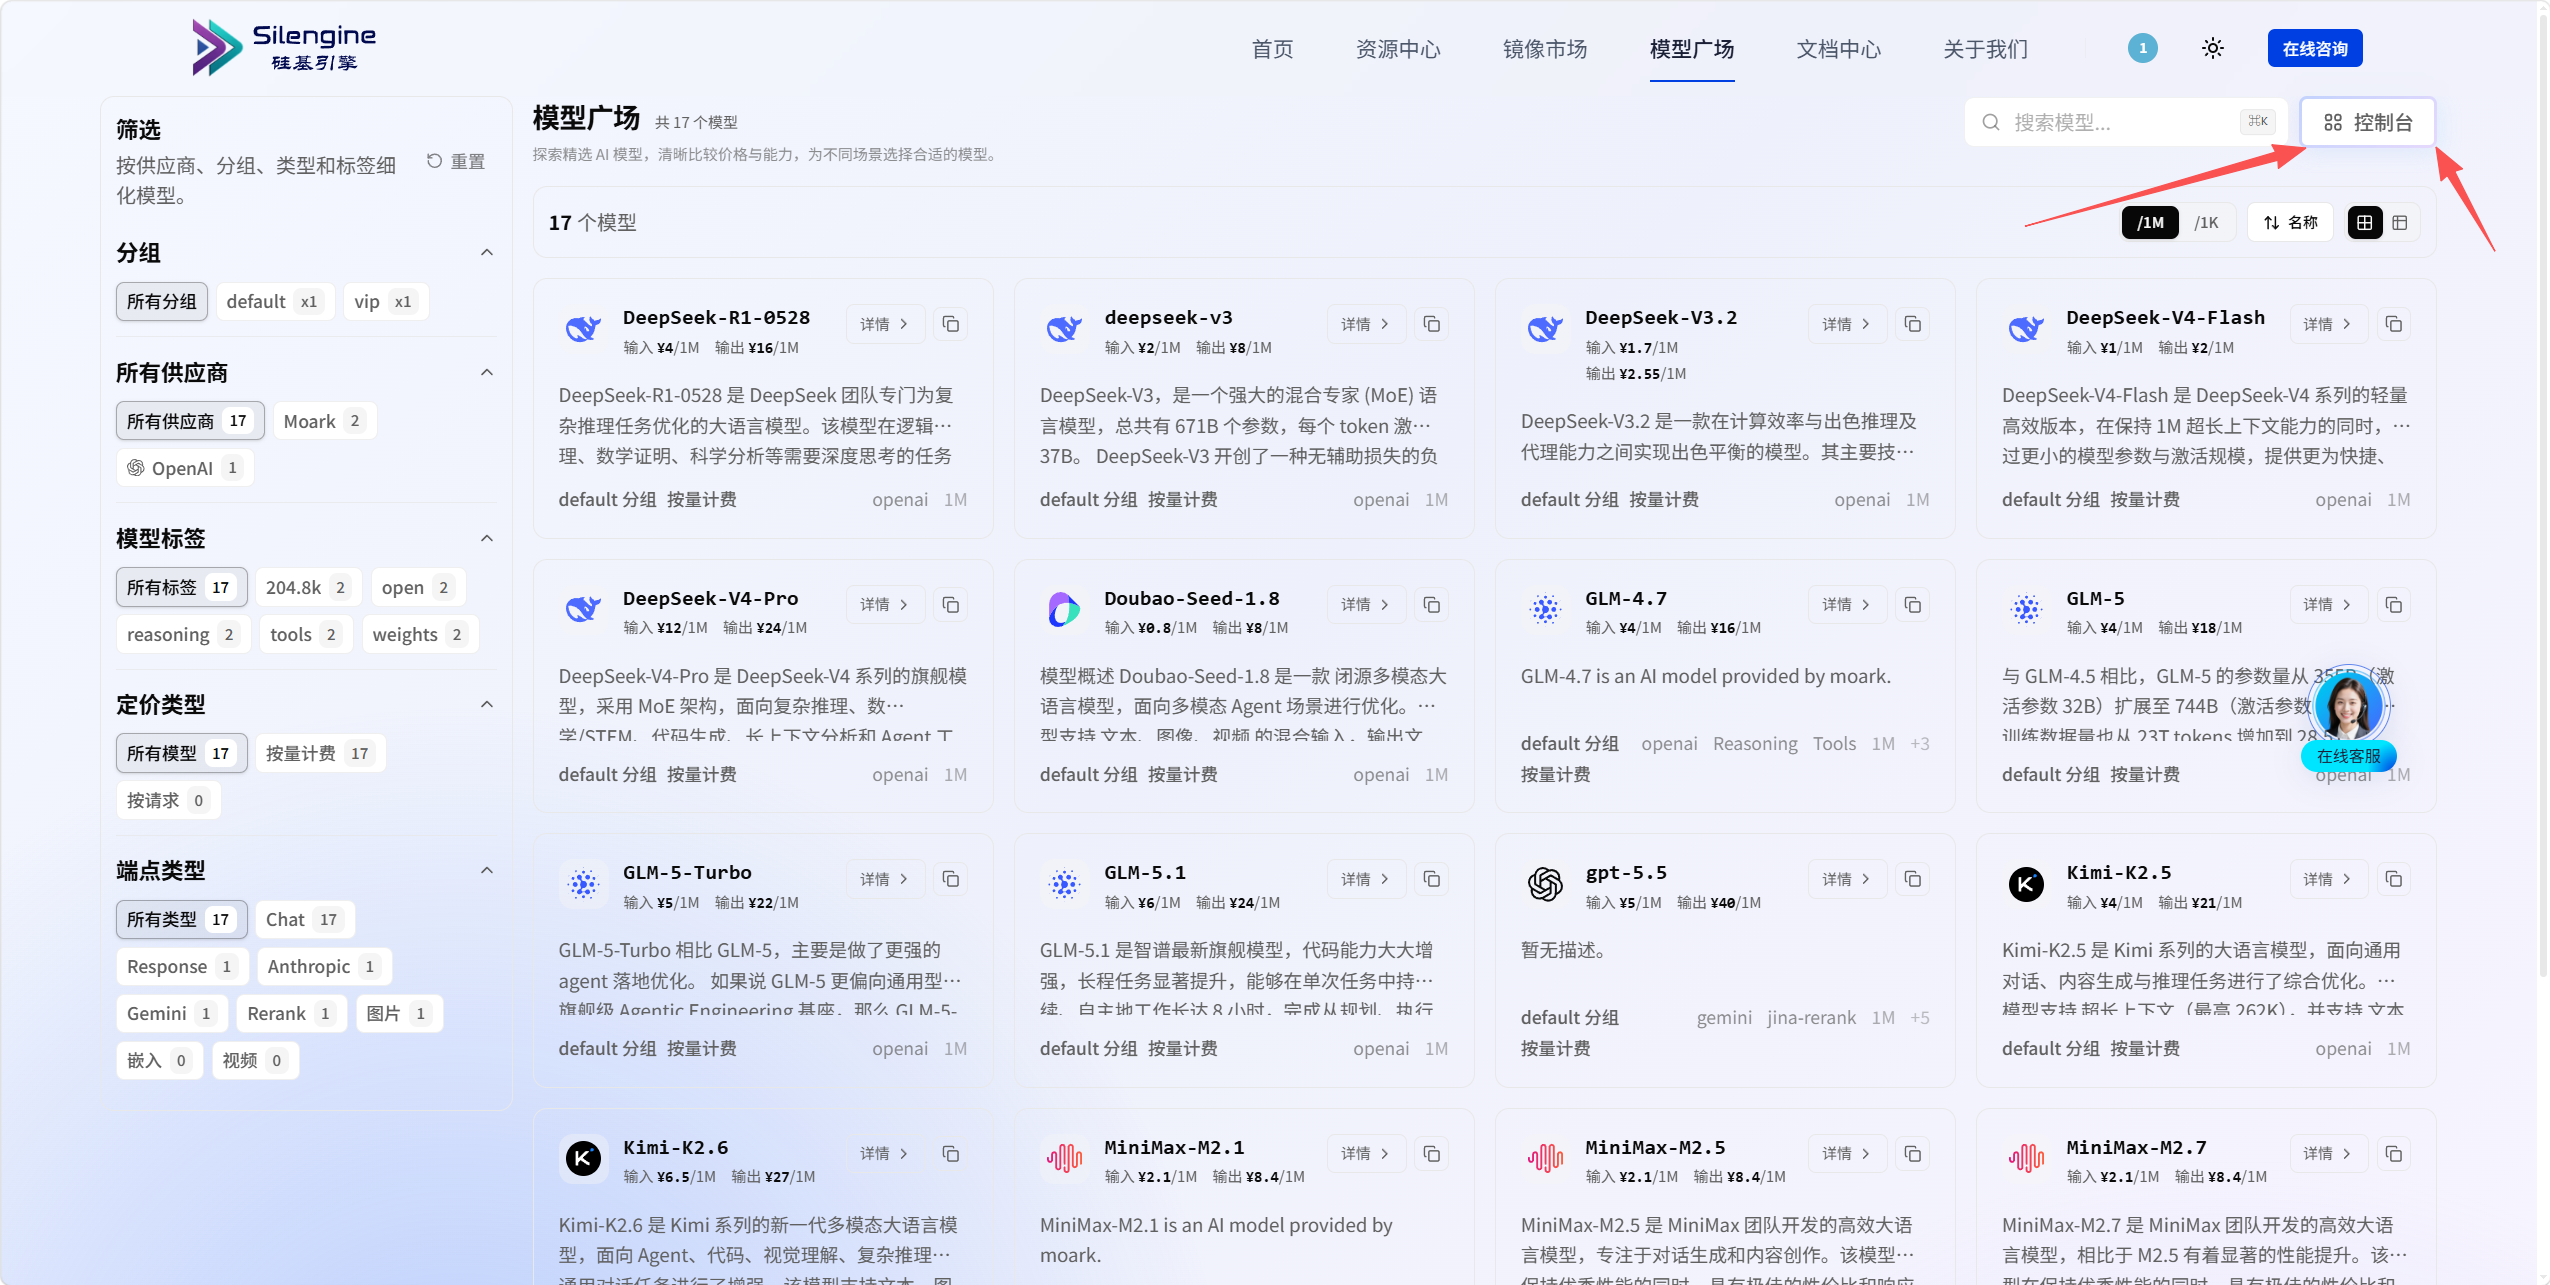Go to the 首页 nav item
Screen dimensions: 2550x1285
click(1272, 49)
